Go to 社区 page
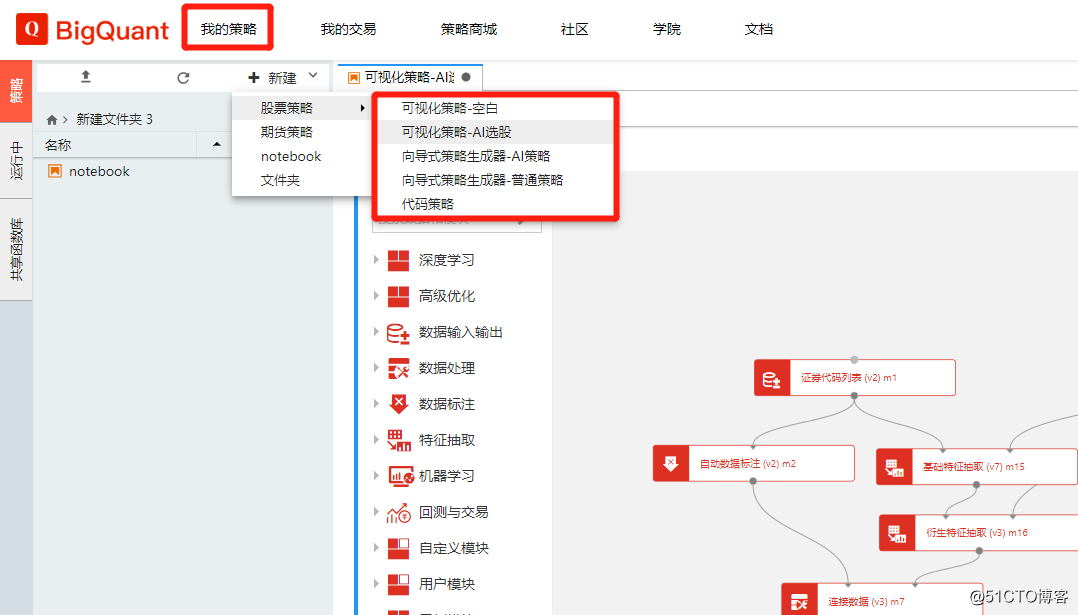 pyautogui.click(x=574, y=29)
